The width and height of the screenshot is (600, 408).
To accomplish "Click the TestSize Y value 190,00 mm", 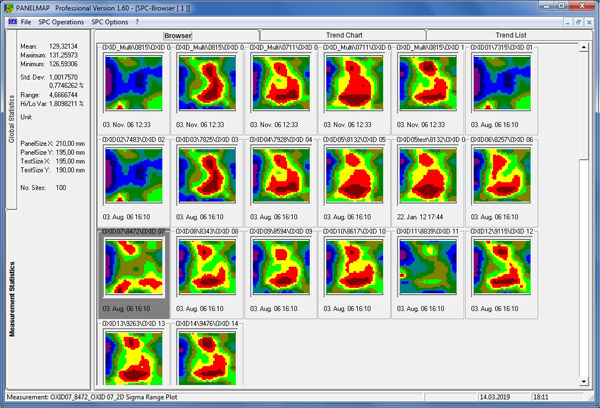I will click(x=70, y=170).
